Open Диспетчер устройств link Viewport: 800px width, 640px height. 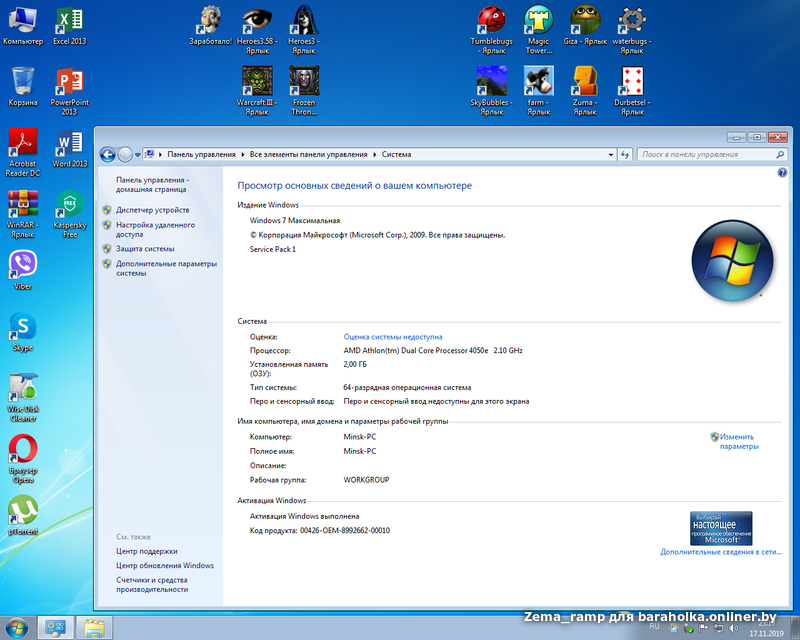point(153,210)
